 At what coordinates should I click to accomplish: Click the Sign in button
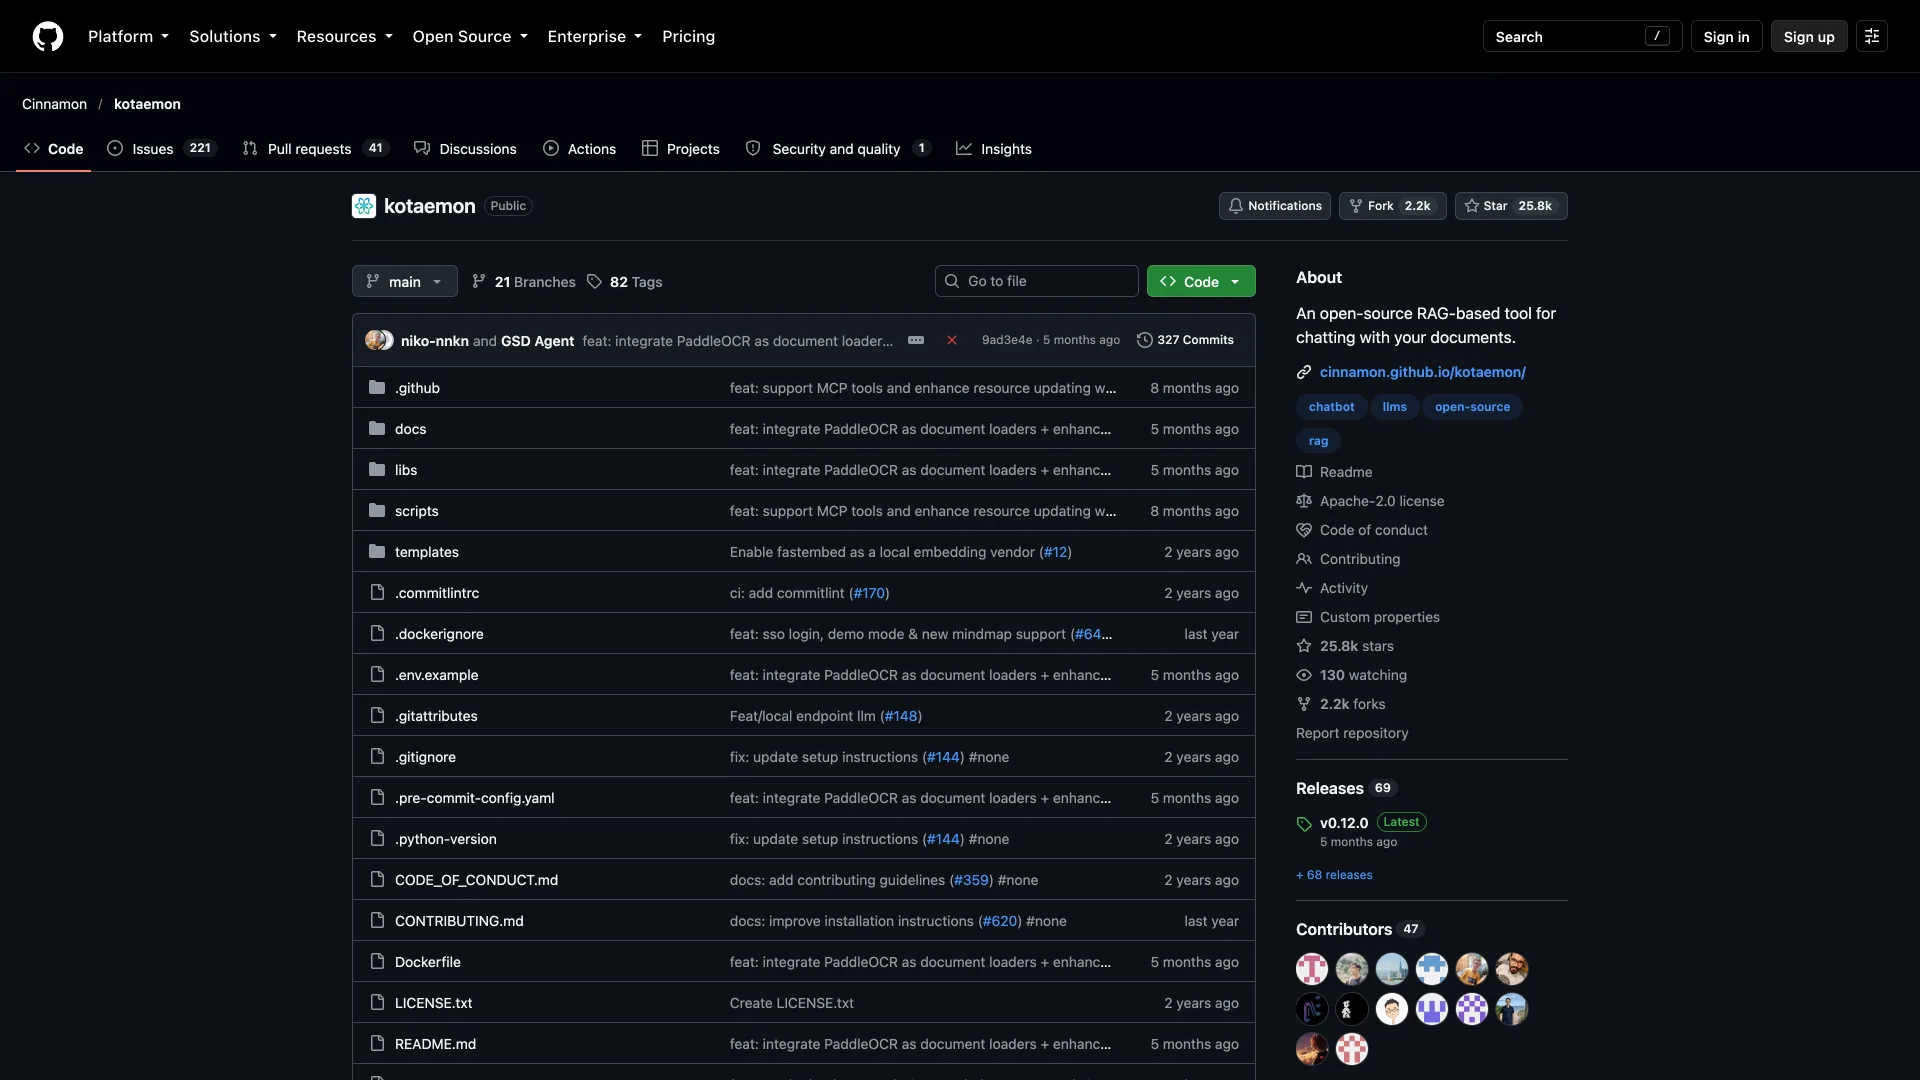(x=1726, y=36)
